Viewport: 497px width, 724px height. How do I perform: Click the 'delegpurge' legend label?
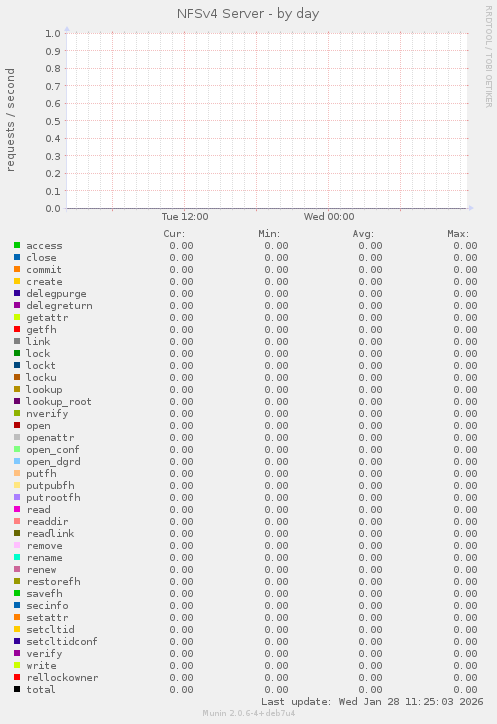click(56, 294)
